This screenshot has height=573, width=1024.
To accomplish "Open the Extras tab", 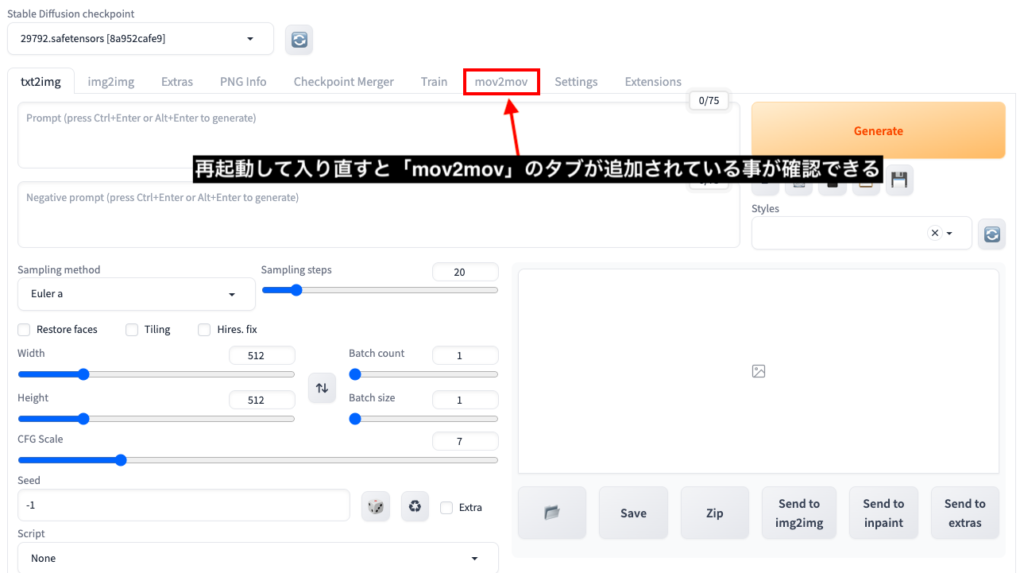I will [x=177, y=82].
